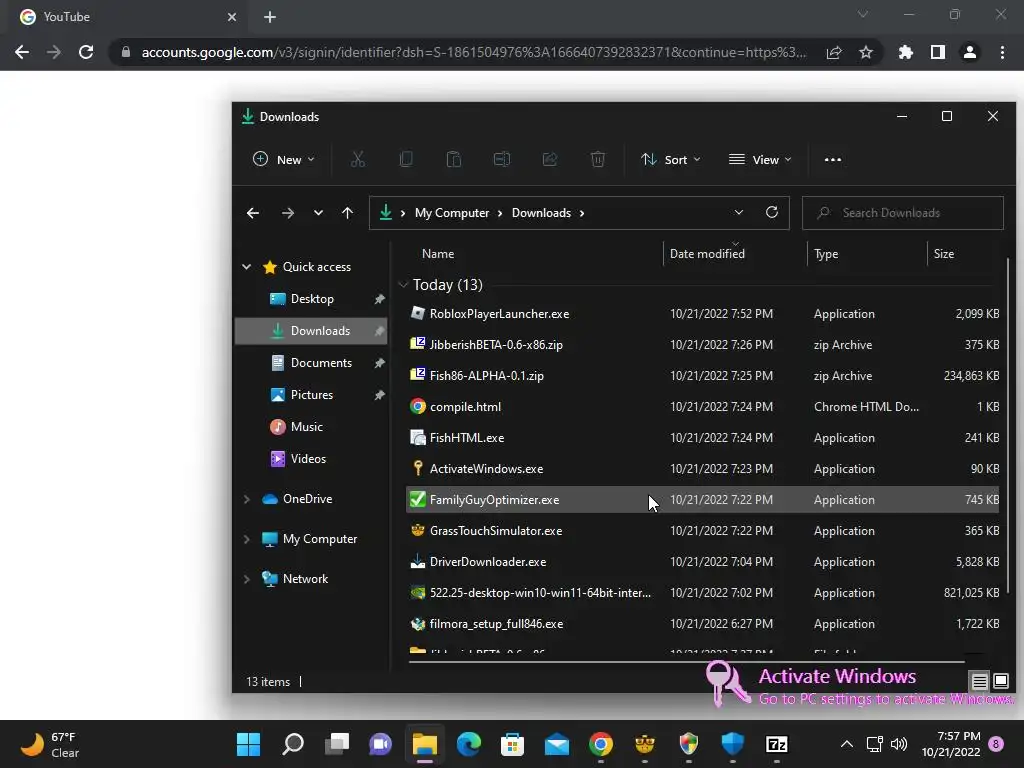Viewport: 1024px width, 768px height.
Task: Select Videos in navigation pane
Action: click(312, 458)
